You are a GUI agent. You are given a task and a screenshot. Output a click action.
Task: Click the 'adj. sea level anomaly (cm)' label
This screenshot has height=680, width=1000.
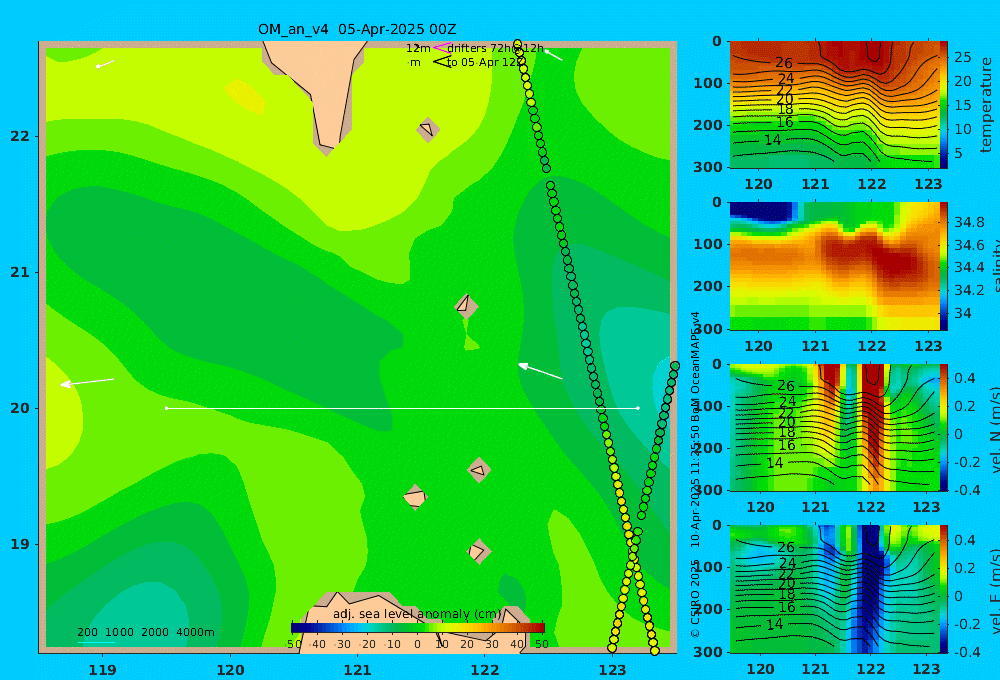(417, 614)
